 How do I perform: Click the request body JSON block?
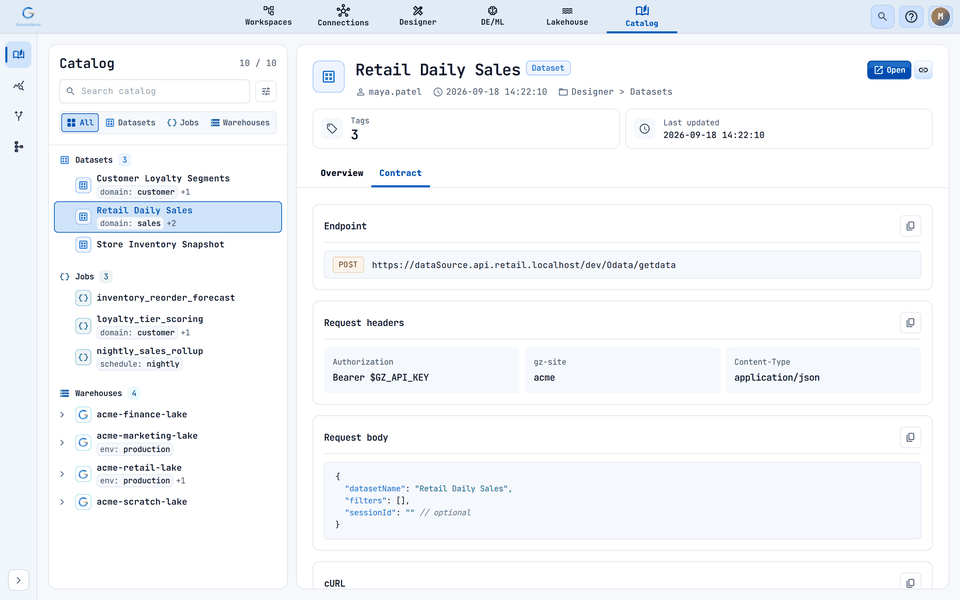pos(622,500)
